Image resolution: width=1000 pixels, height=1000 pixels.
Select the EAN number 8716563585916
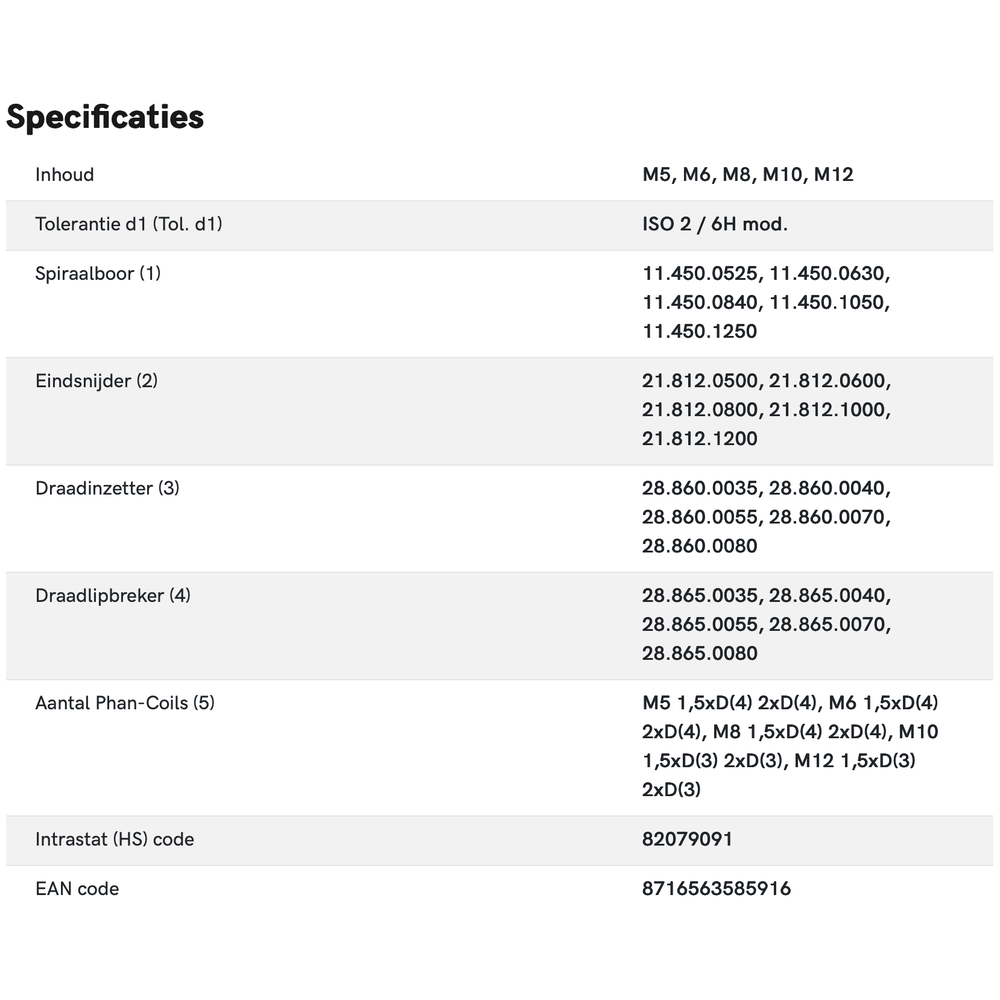click(x=716, y=888)
